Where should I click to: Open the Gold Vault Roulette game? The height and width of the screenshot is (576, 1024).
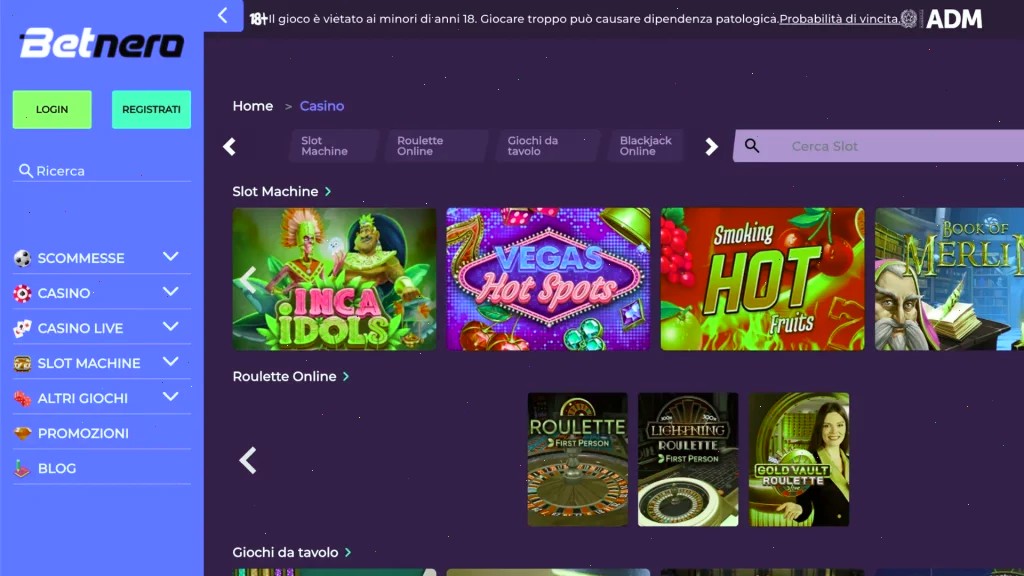799,459
